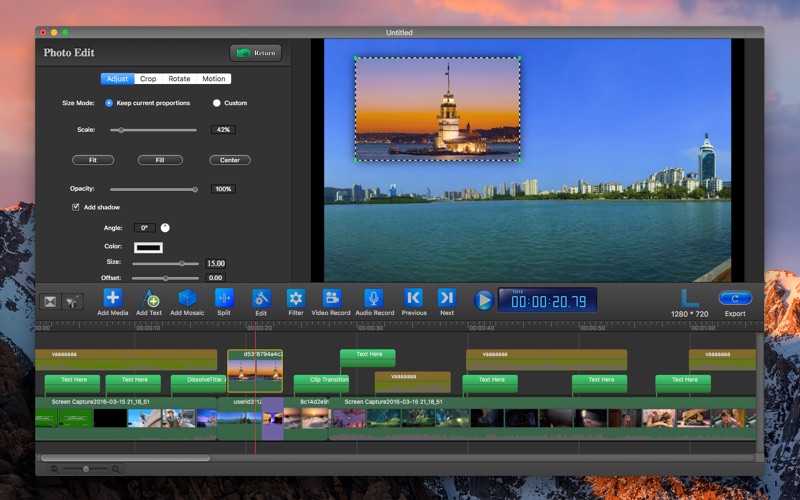Click the Return button
The height and width of the screenshot is (500, 800).
(x=255, y=53)
